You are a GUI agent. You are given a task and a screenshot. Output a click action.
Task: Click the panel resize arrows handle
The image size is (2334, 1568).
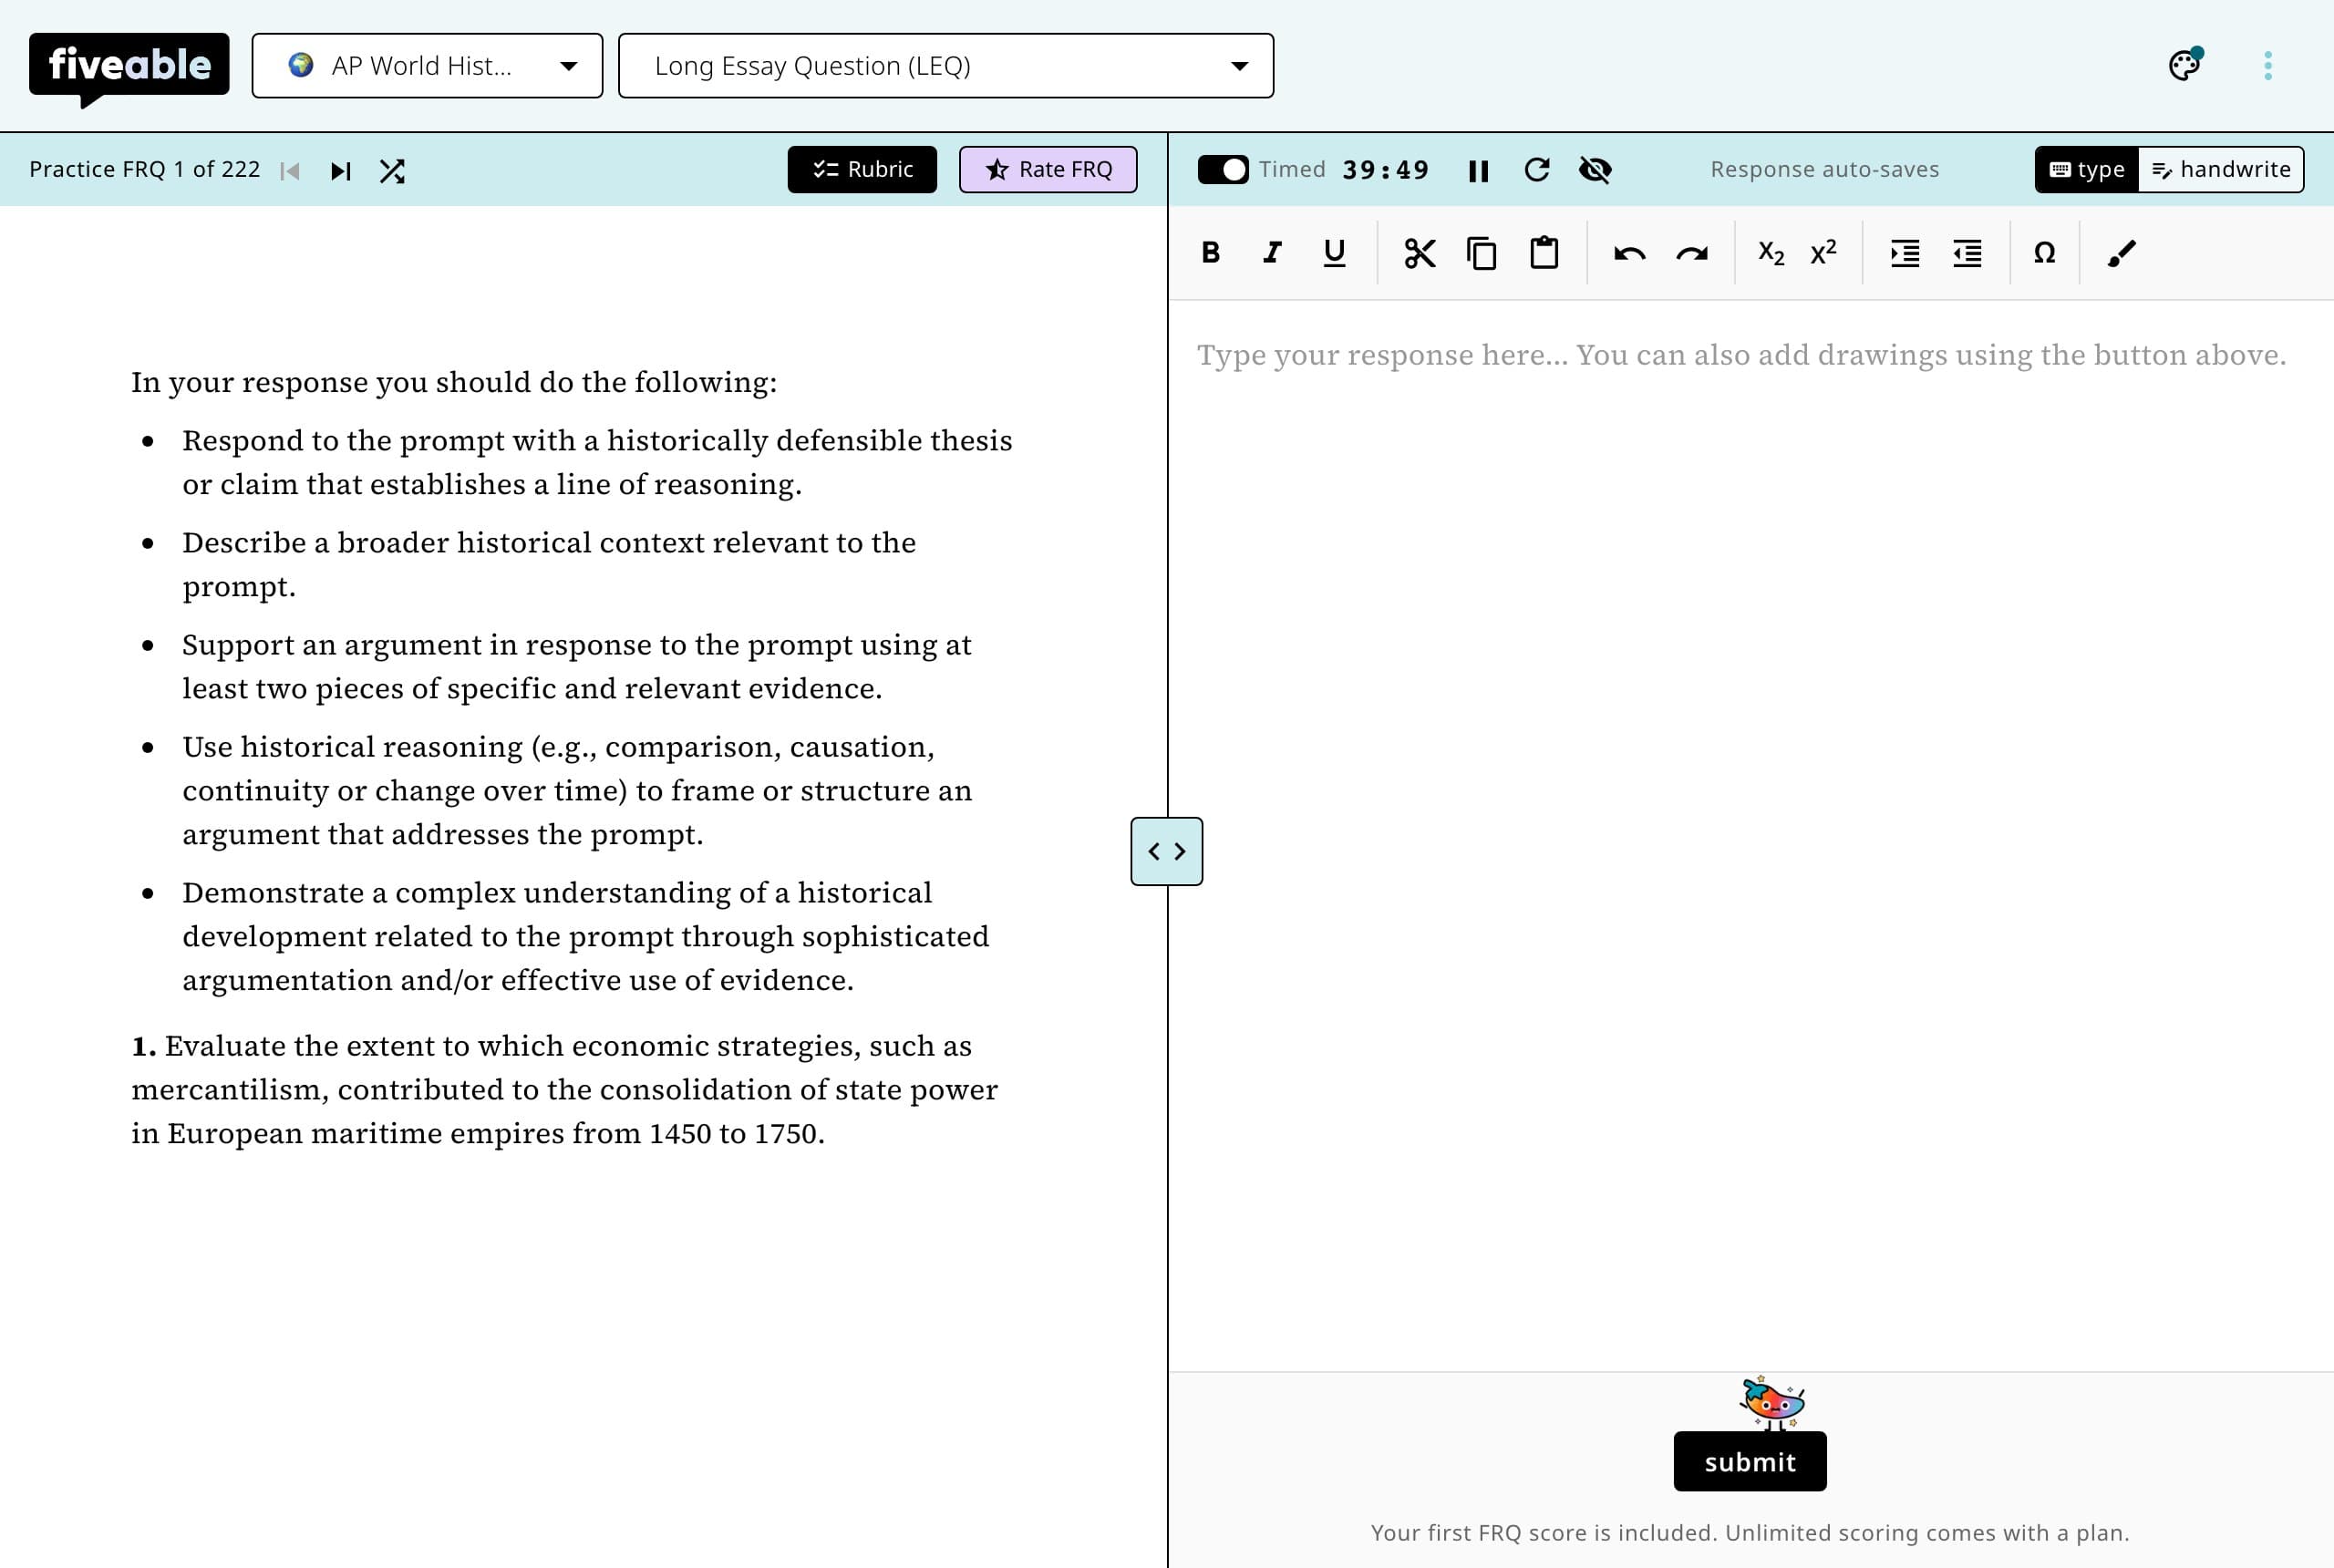tap(1167, 851)
